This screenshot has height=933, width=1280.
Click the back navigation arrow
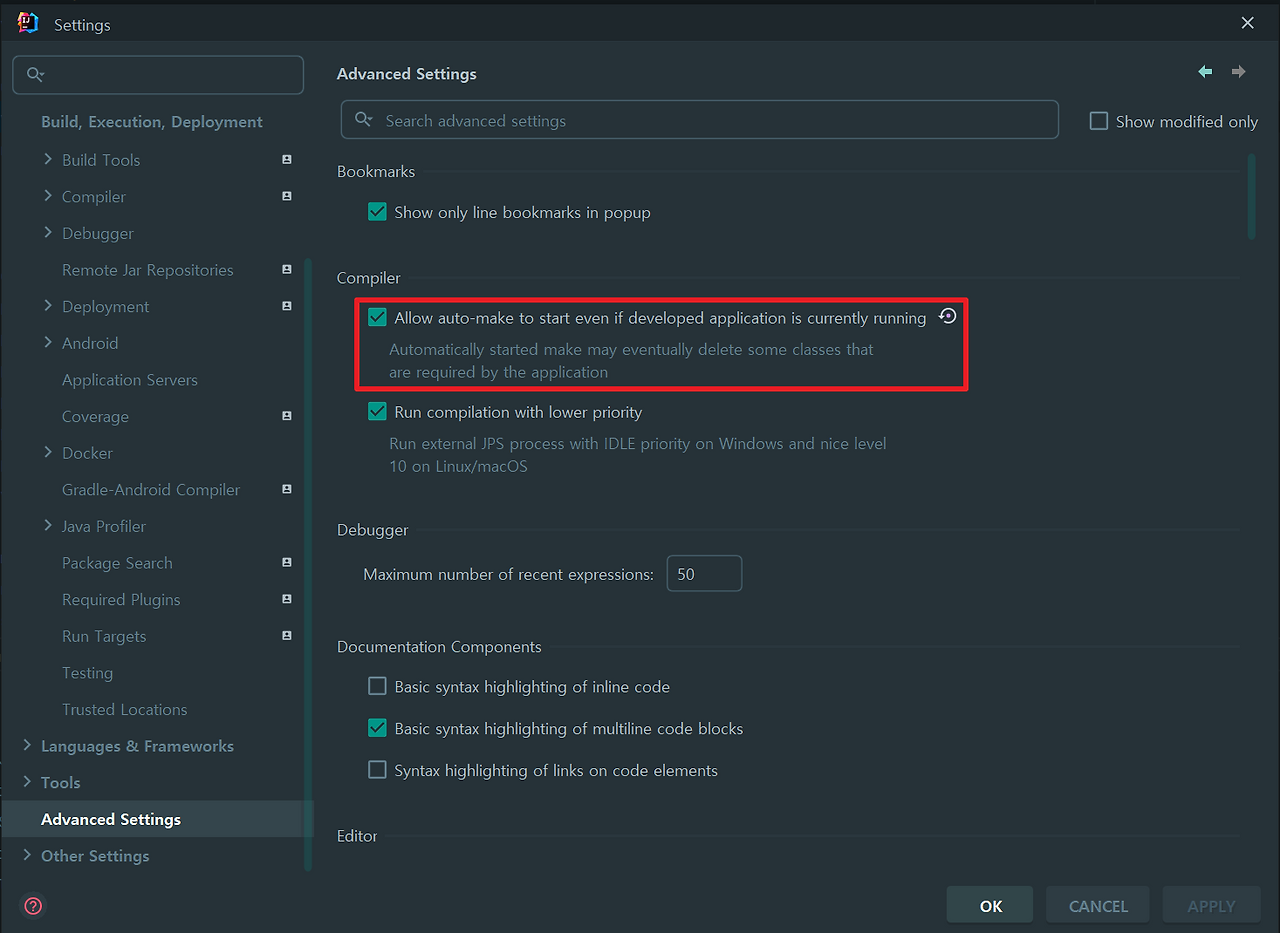point(1204,72)
